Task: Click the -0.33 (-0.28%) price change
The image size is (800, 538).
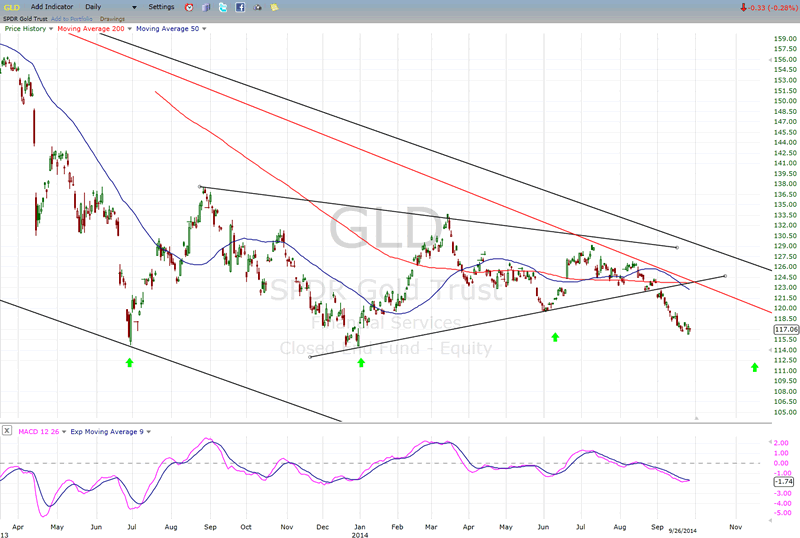Action: pos(772,8)
